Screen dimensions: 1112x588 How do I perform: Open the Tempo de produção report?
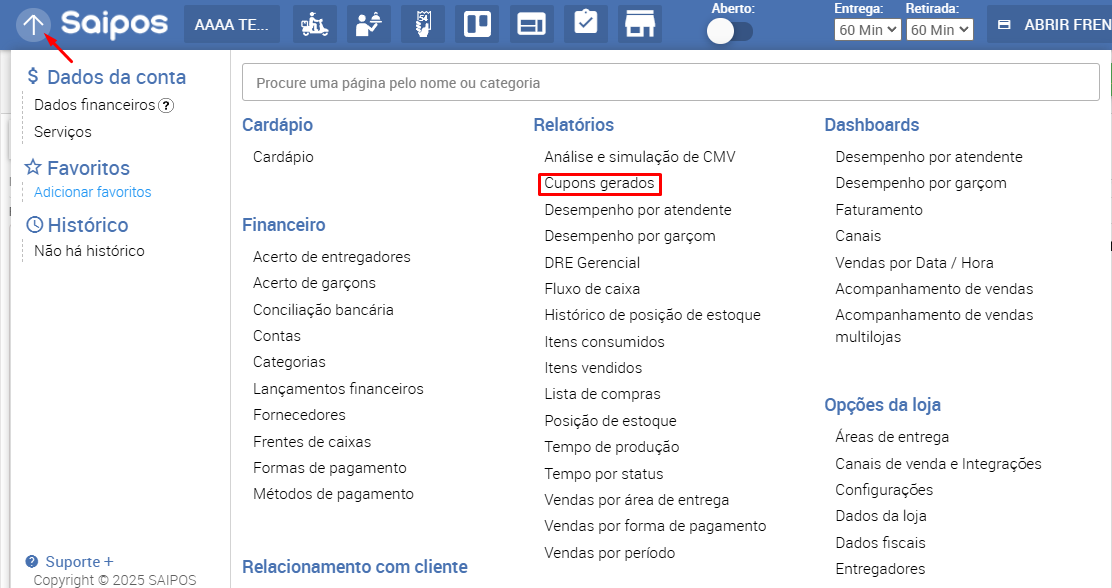click(x=612, y=448)
